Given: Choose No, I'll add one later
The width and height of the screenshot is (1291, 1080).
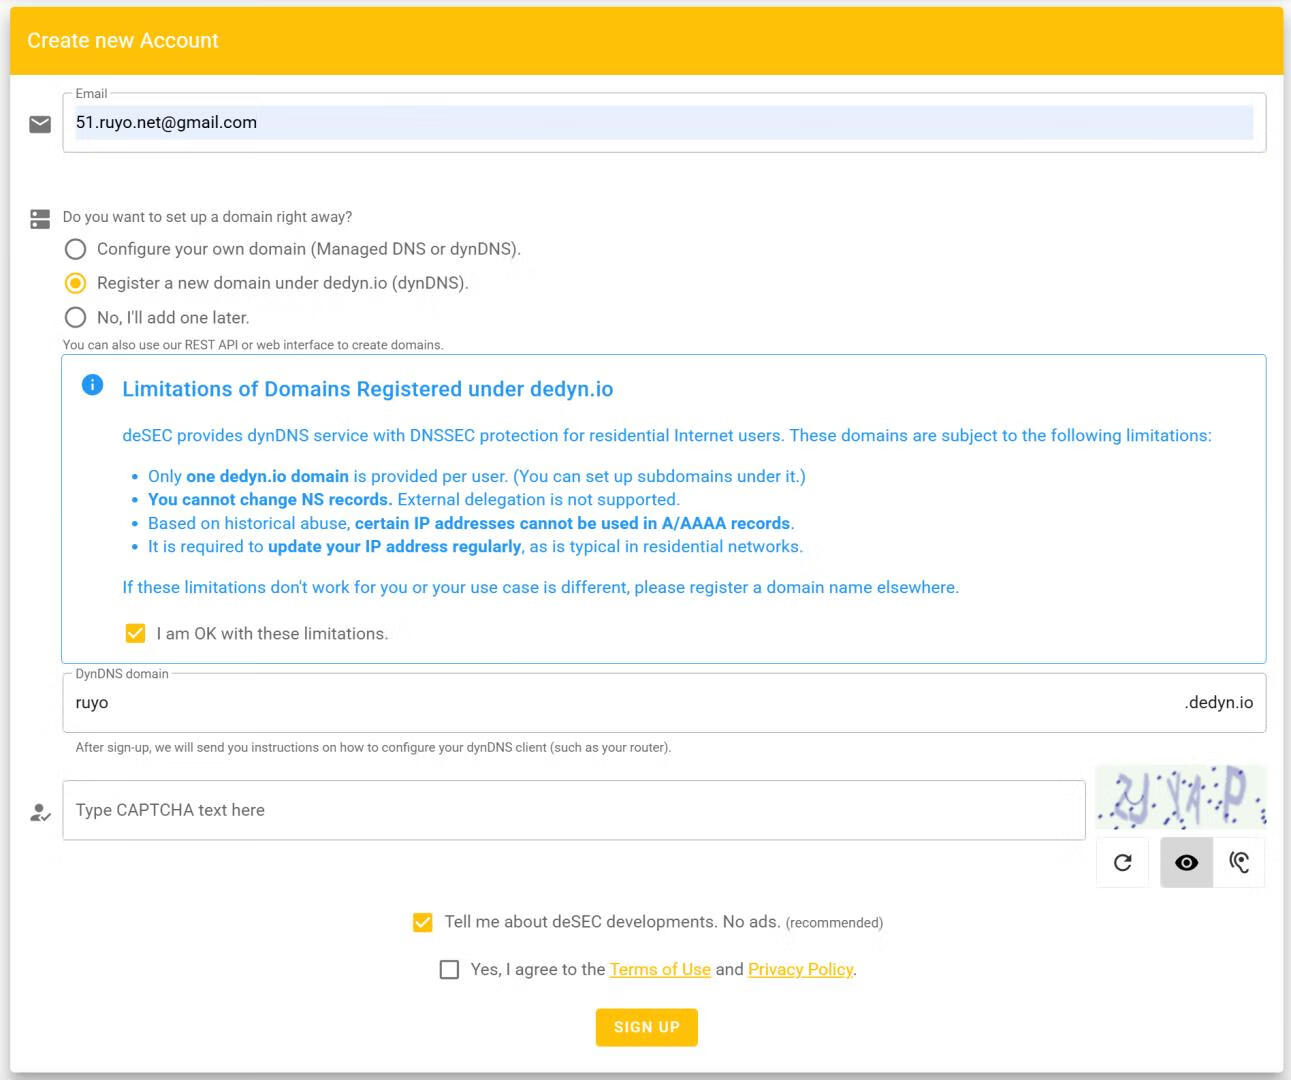Looking at the screenshot, I should point(75,317).
